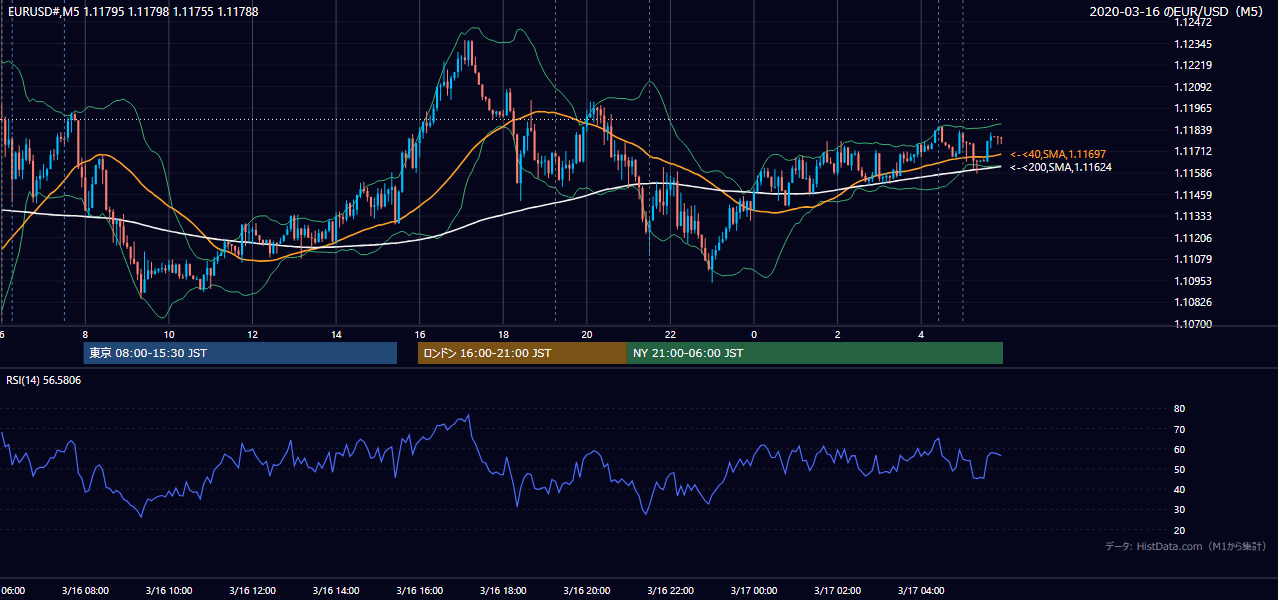Click price scale value 1.12345

(1193, 44)
